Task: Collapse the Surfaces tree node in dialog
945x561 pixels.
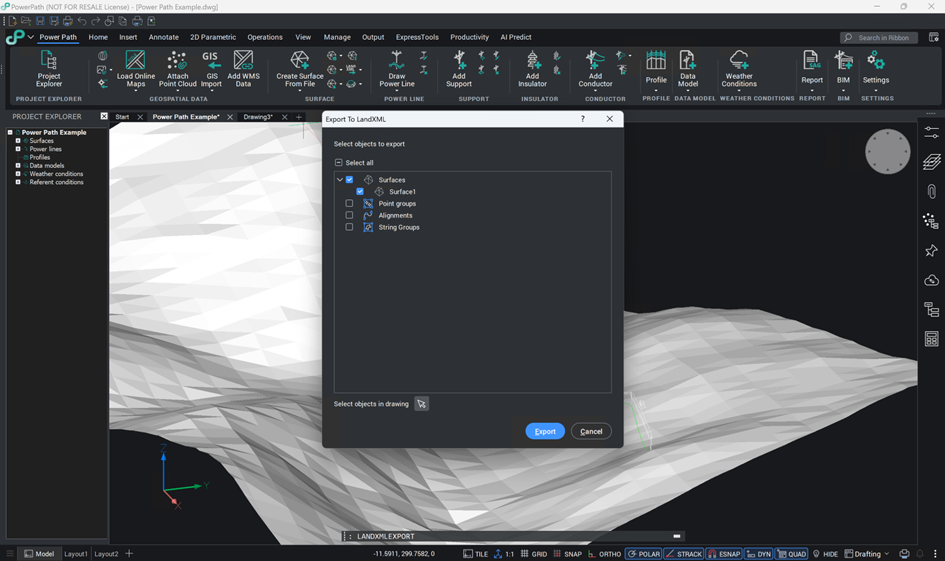Action: 340,180
